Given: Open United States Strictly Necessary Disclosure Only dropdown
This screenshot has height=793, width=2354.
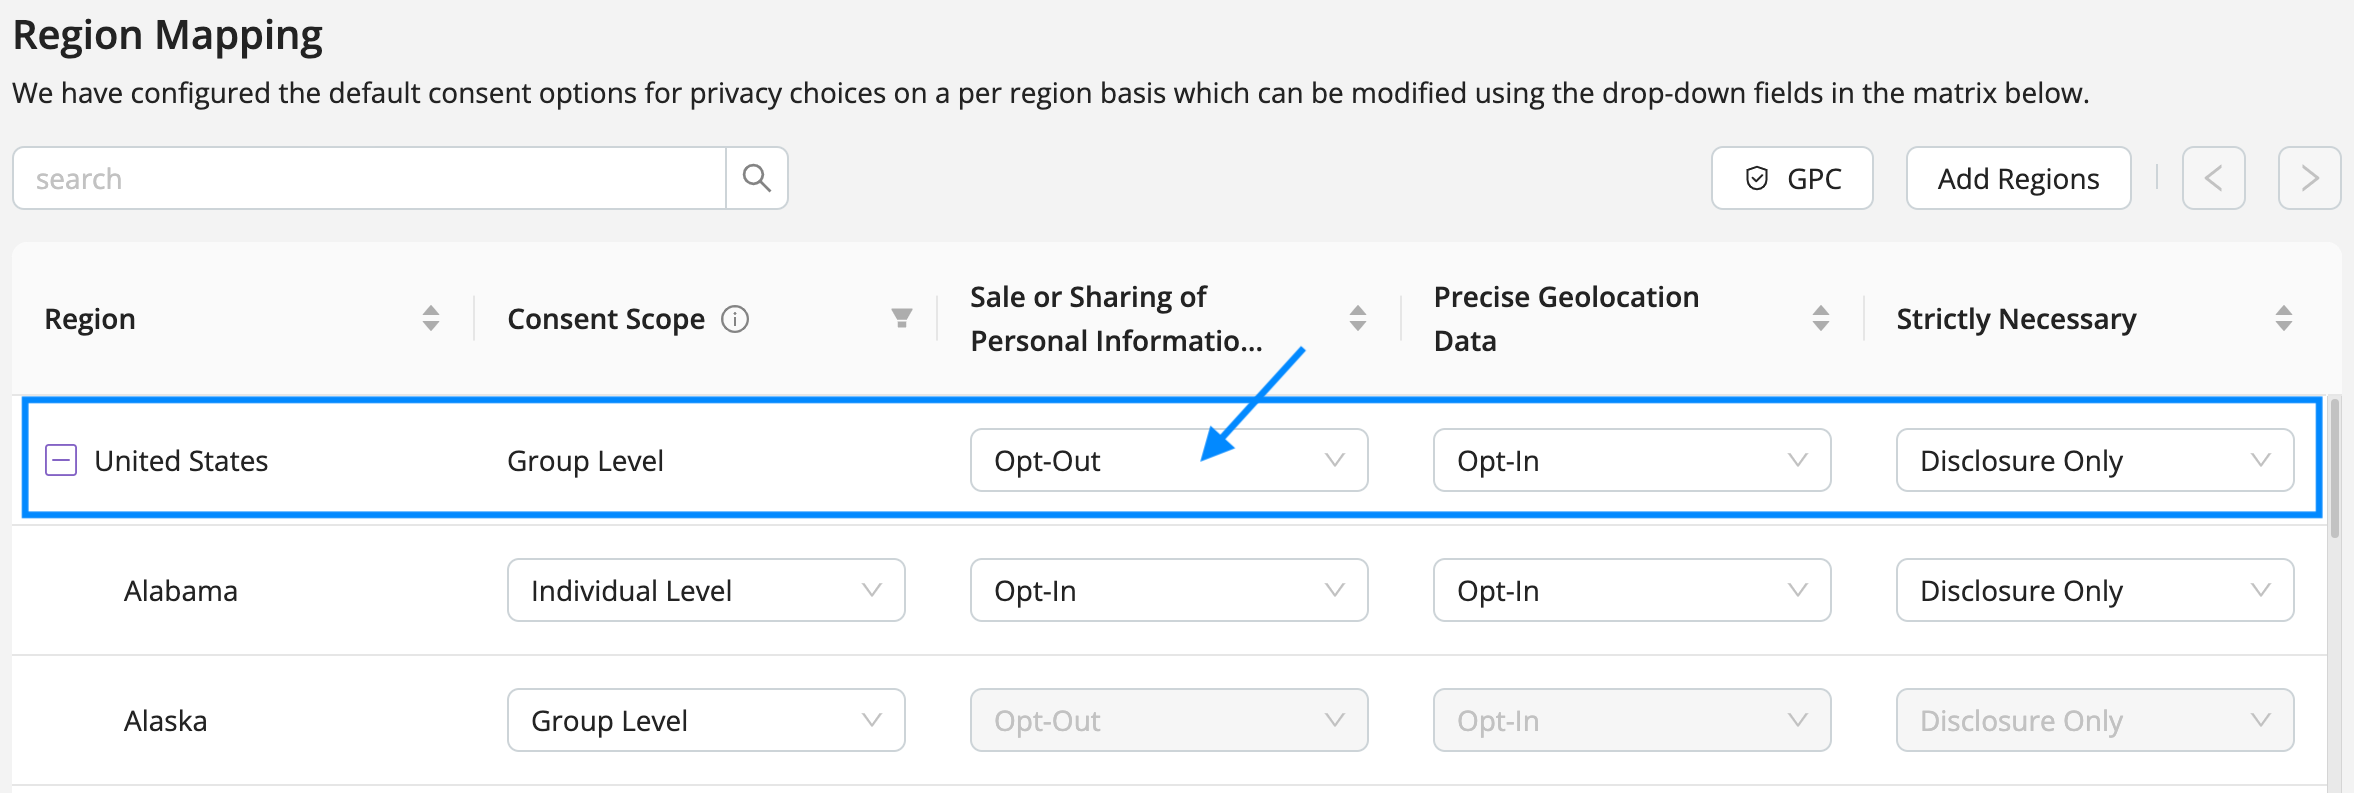Looking at the screenshot, I should point(2095,460).
